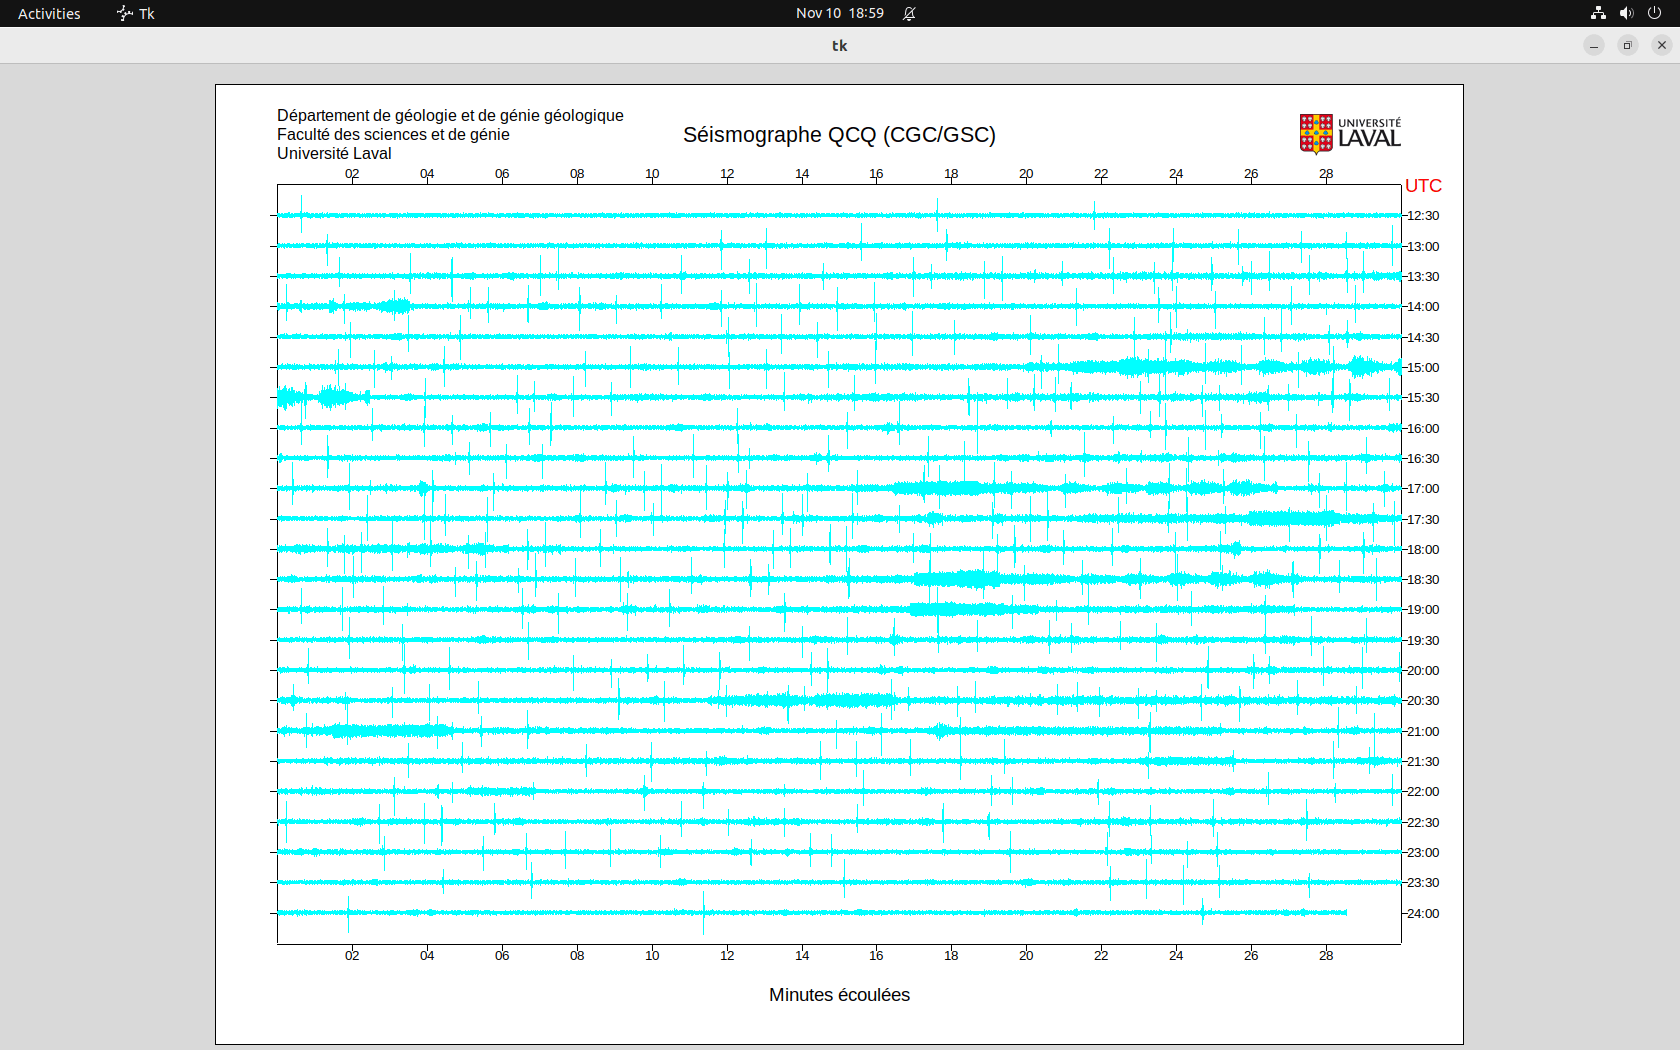Screen dimensions: 1680x1050
Task: Select the 15:00 UTC trace label
Action: point(1423,368)
